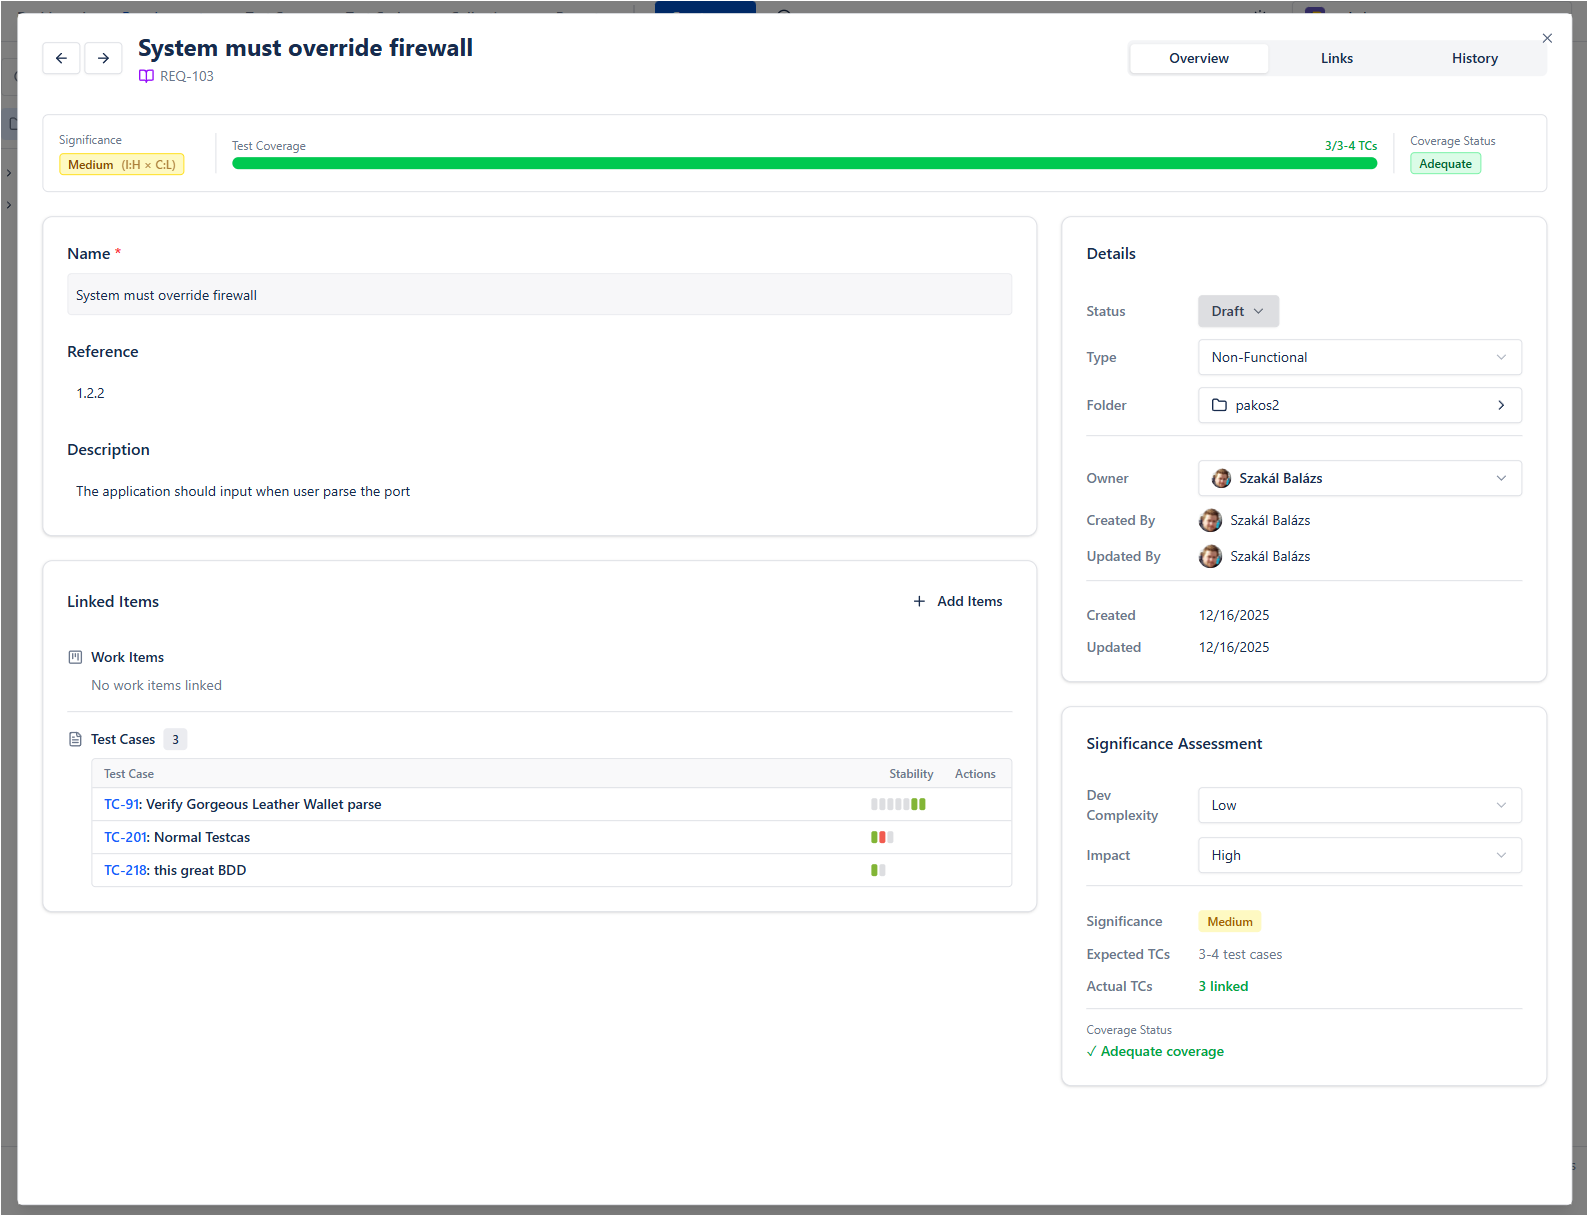
Task: Open the Impact High dropdown
Action: pos(1359,855)
